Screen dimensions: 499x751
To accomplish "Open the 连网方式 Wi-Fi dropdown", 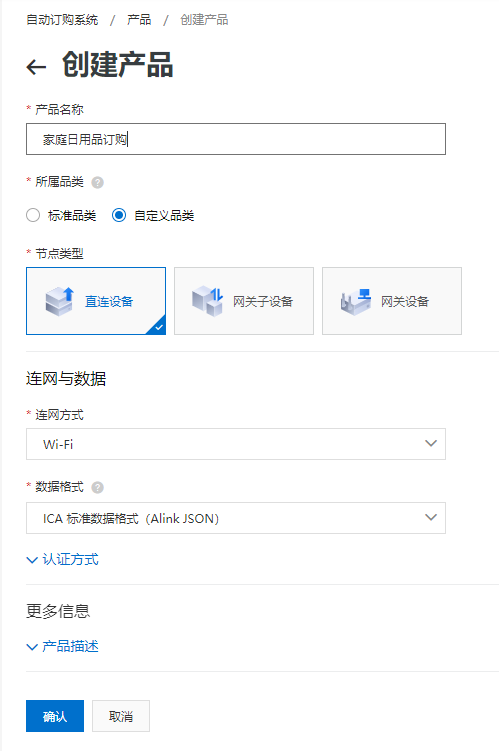I will (236, 444).
